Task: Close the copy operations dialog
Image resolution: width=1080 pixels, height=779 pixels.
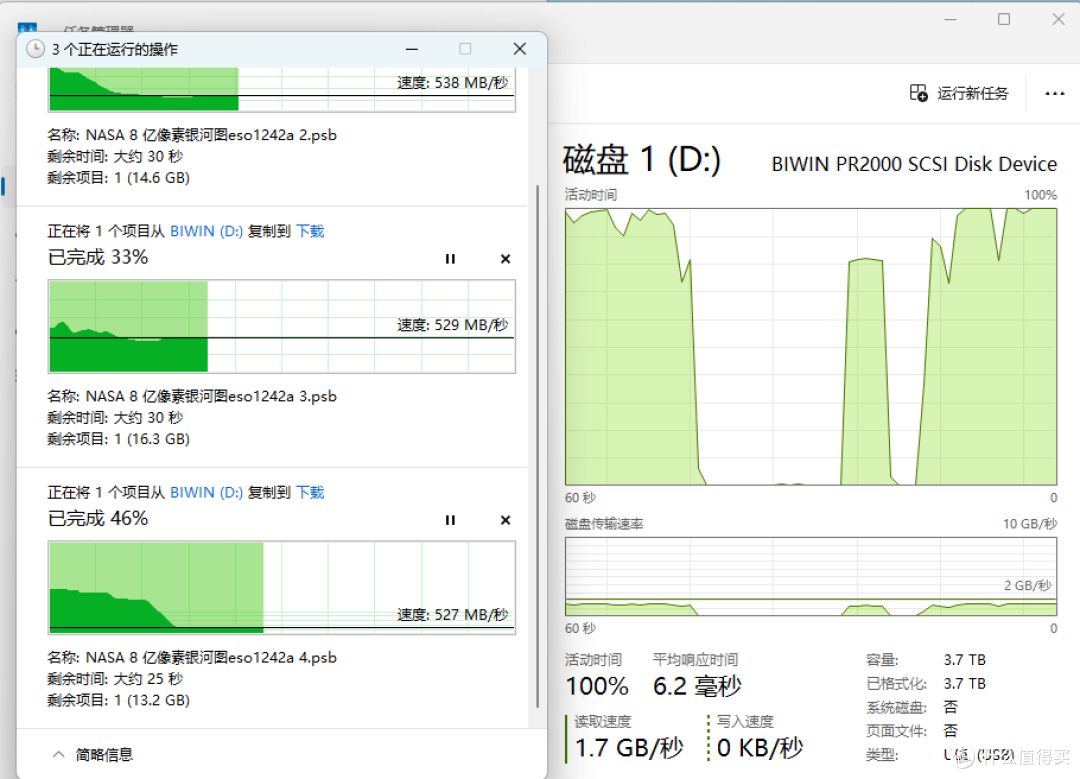Action: (520, 49)
